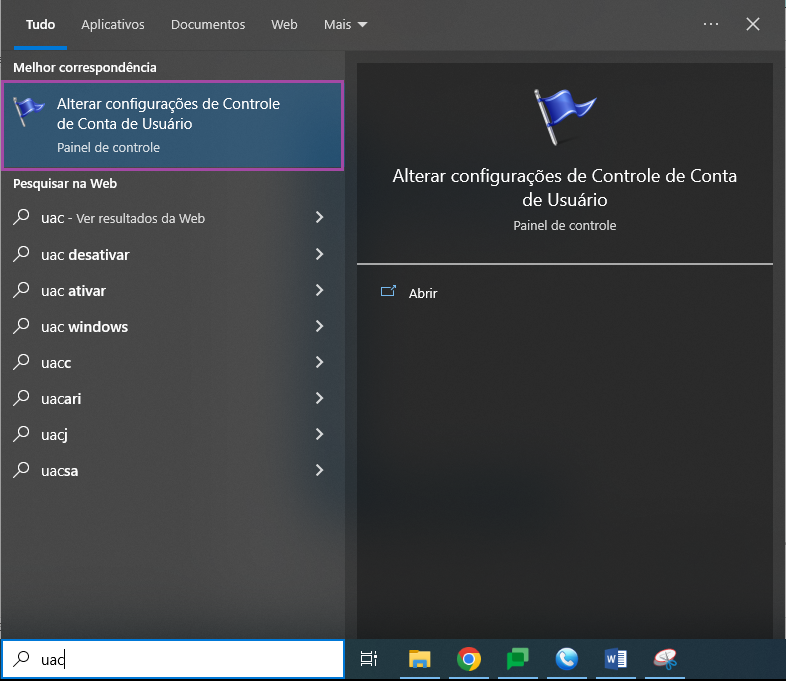Select the 'uac desativar' web suggestion
Screen dimensions: 786x681
173,255
